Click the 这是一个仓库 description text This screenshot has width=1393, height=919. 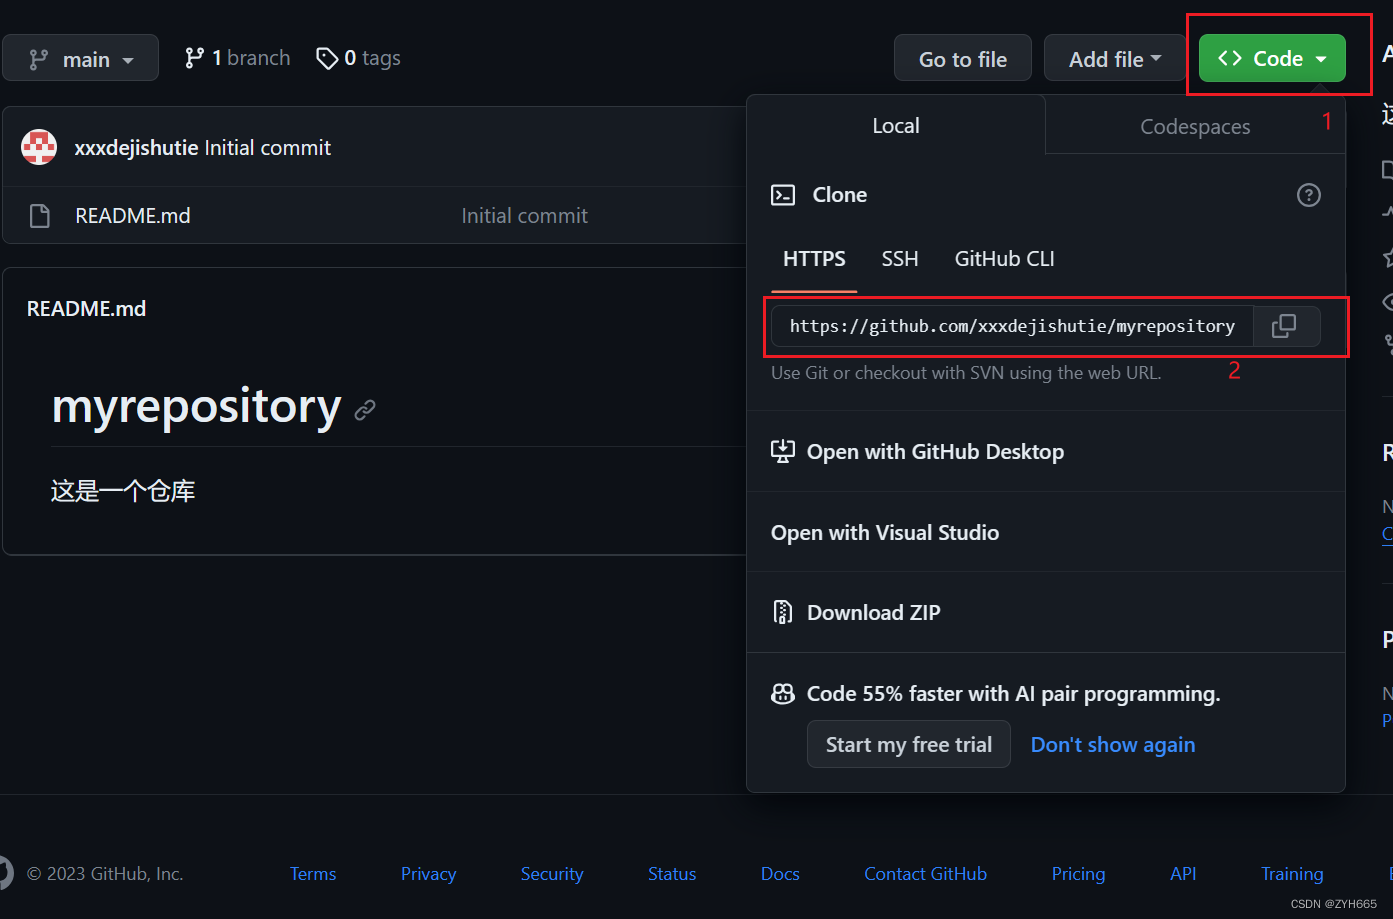[x=123, y=491]
